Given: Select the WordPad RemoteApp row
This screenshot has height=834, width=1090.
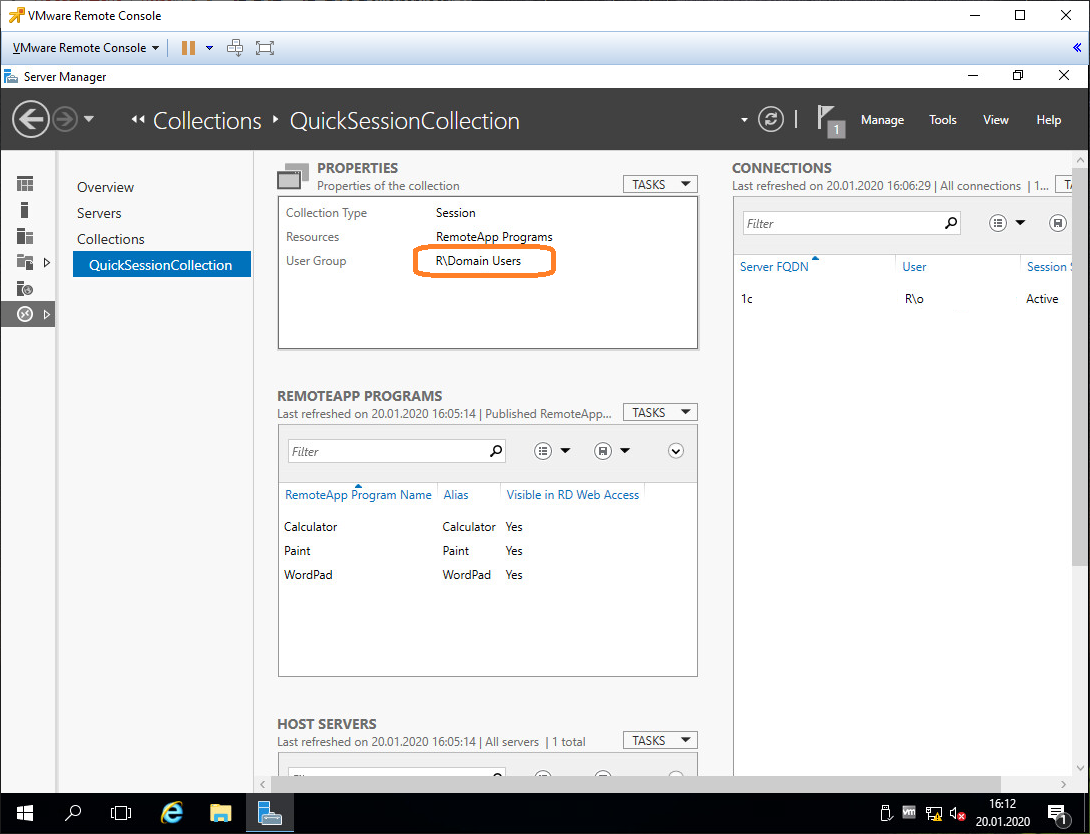Looking at the screenshot, I should click(x=487, y=575).
